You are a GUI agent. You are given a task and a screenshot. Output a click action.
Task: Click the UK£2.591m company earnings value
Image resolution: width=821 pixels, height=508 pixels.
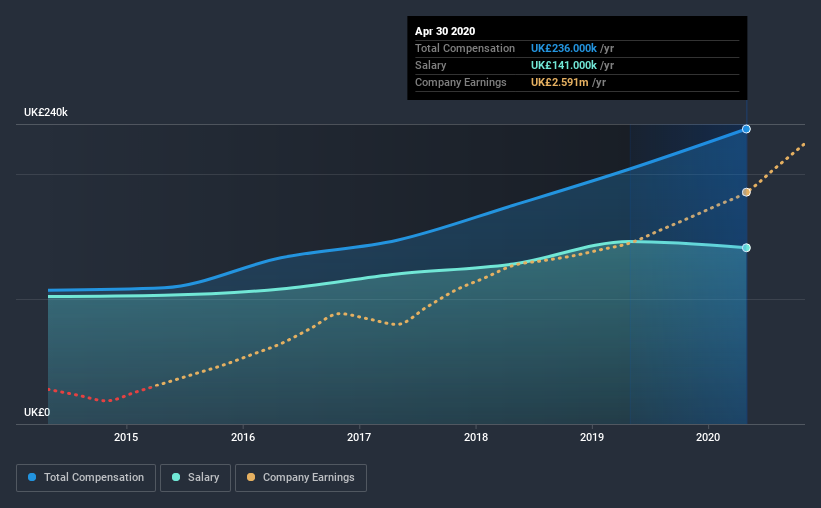560,82
